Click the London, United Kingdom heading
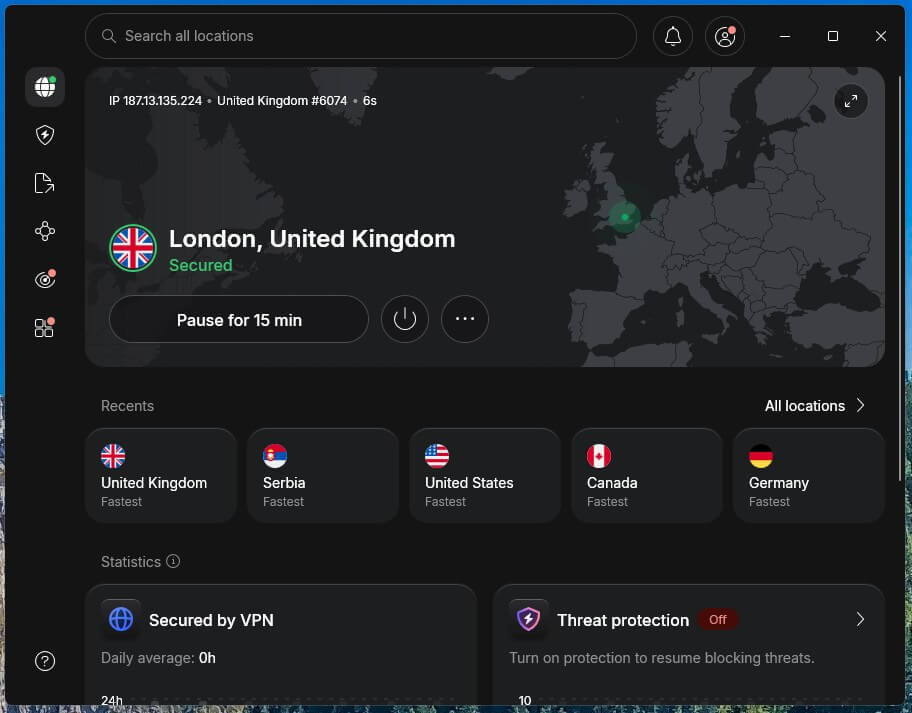Screen dimensions: 912x713 point(312,239)
